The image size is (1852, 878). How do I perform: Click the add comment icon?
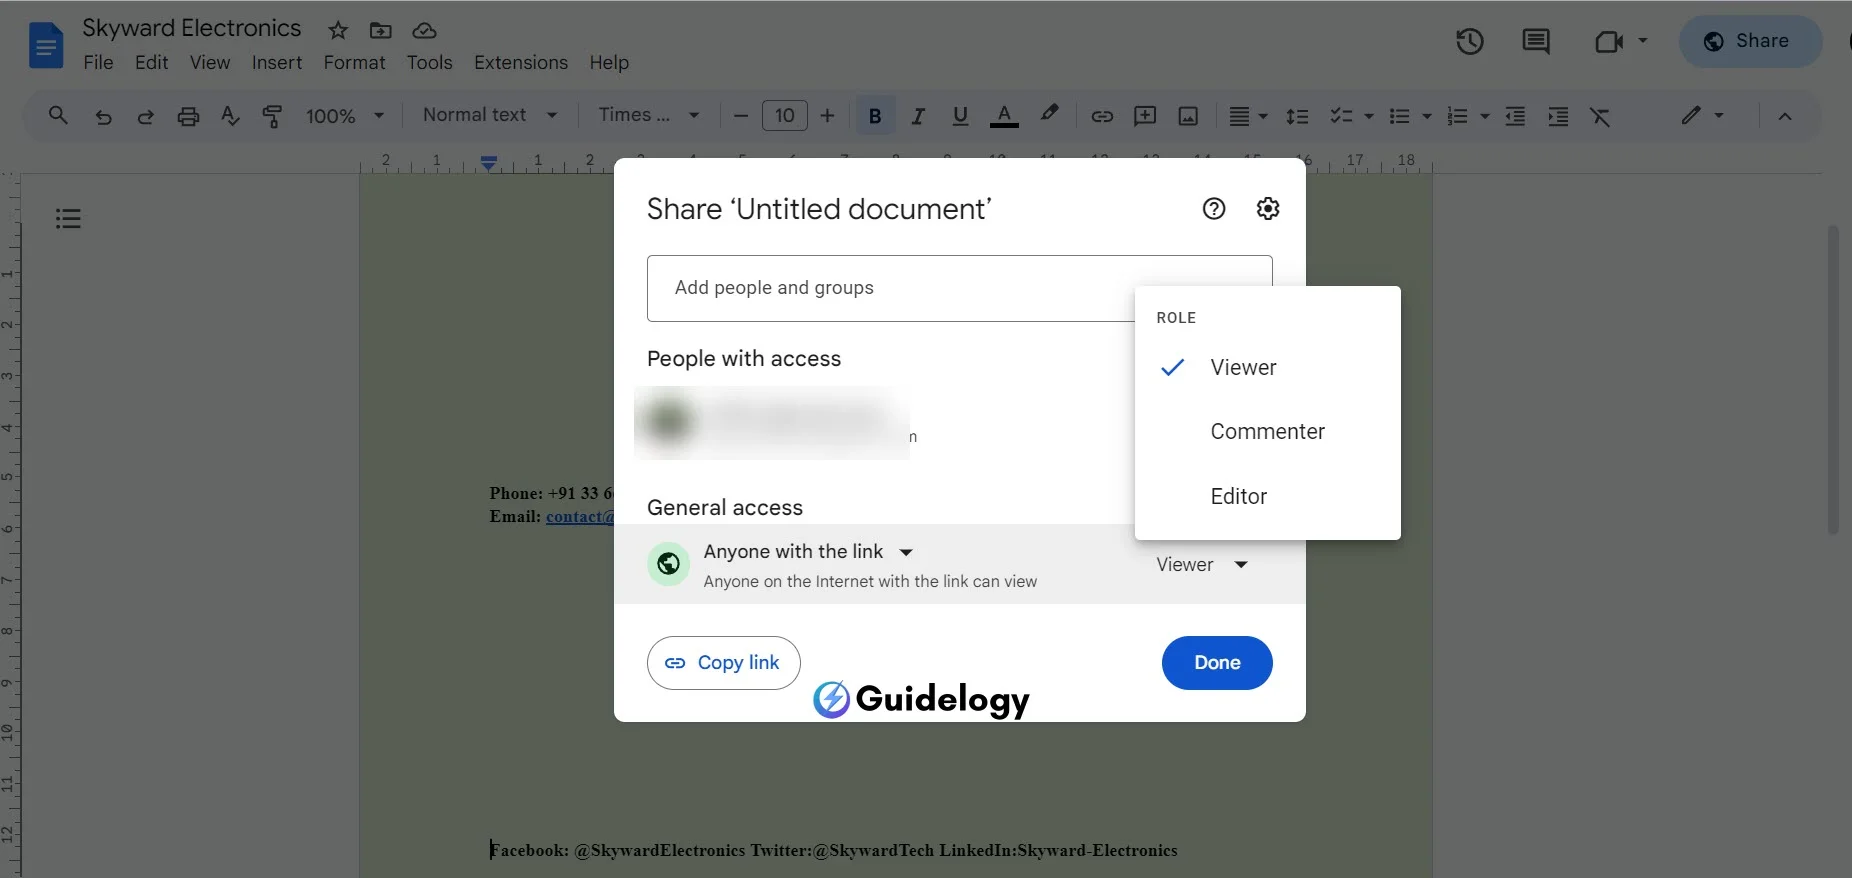(1145, 117)
